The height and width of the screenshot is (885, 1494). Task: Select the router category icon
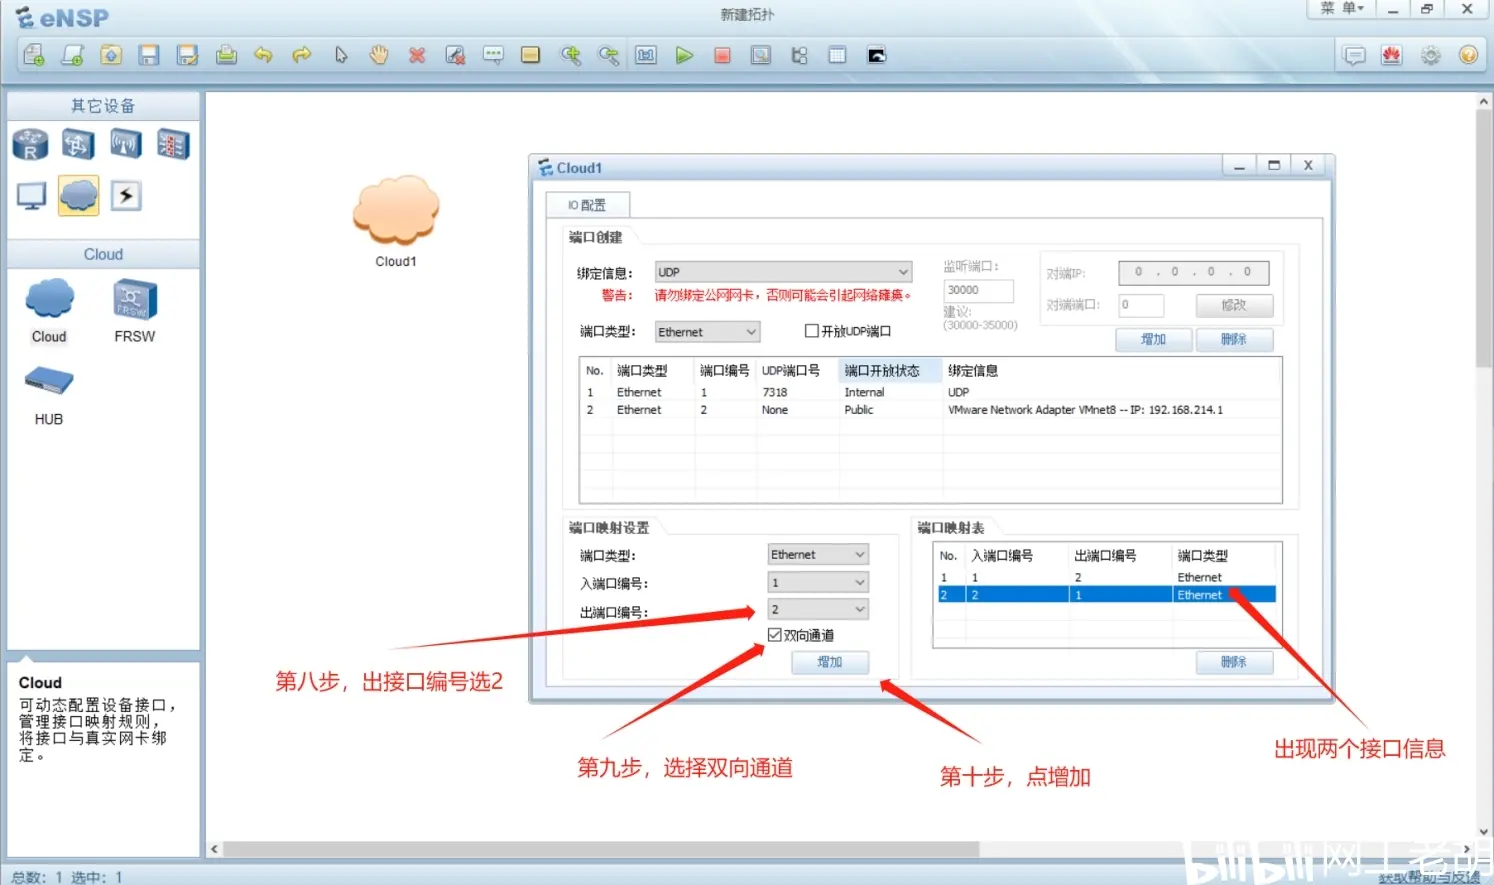click(30, 144)
